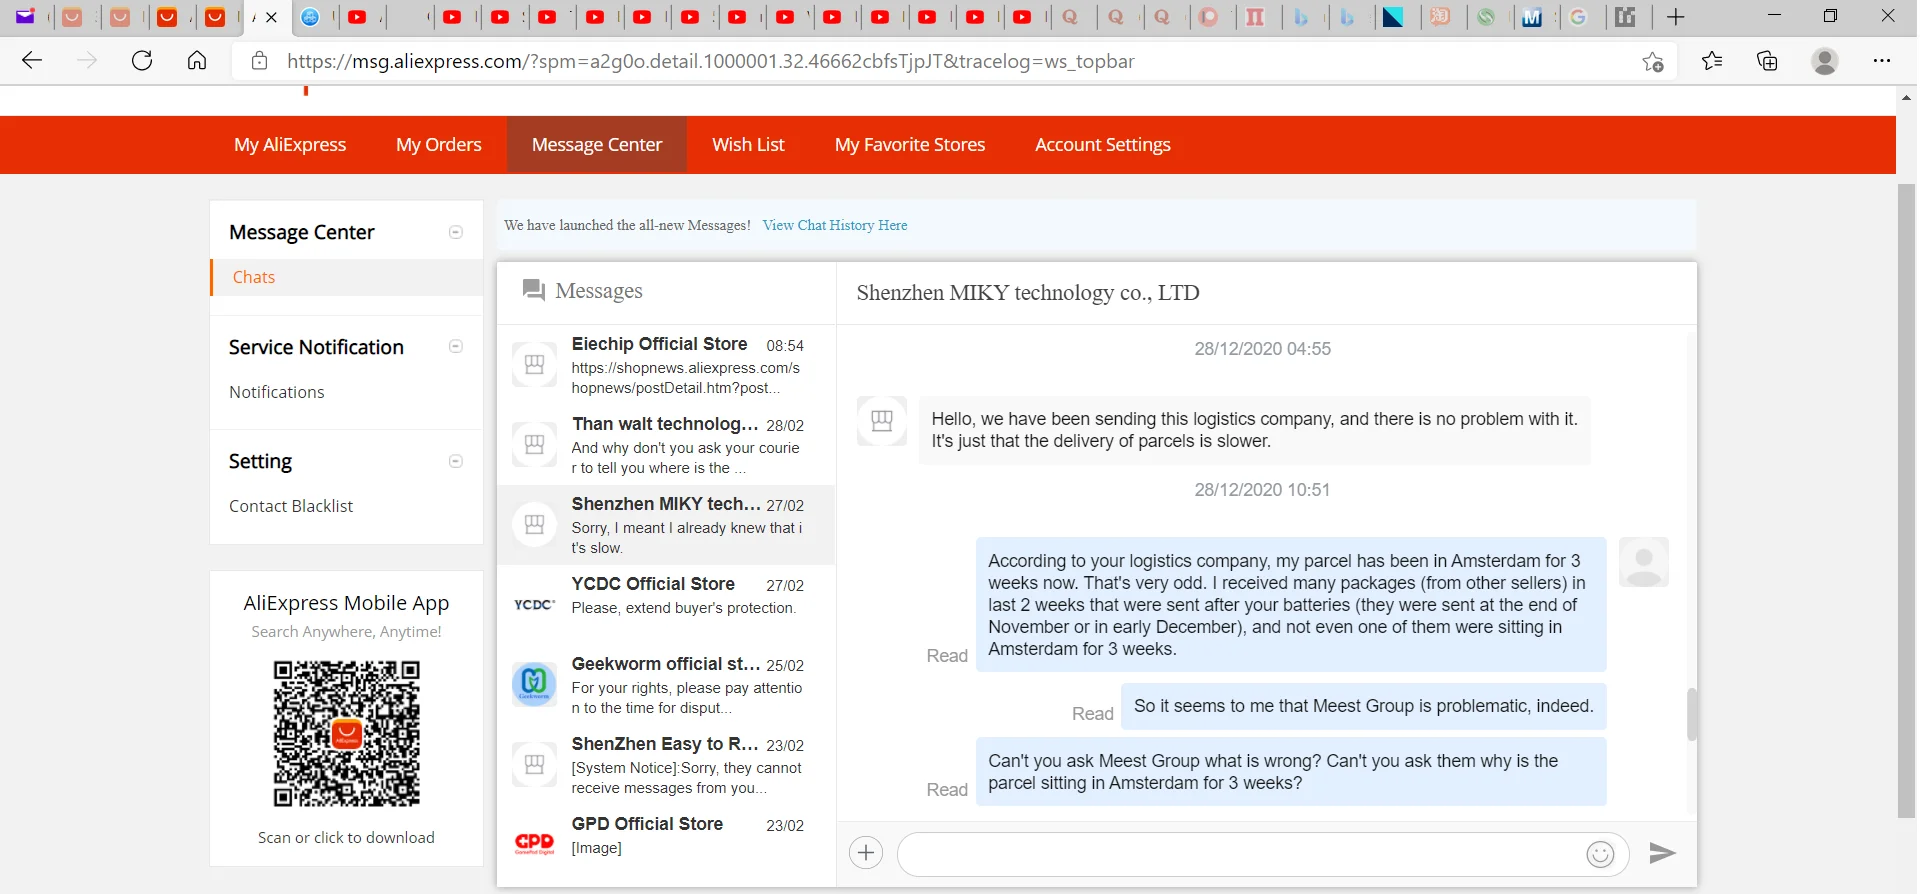Open browser Settings and more menu
Viewport: 1920px width, 894px height.
[x=1881, y=61]
